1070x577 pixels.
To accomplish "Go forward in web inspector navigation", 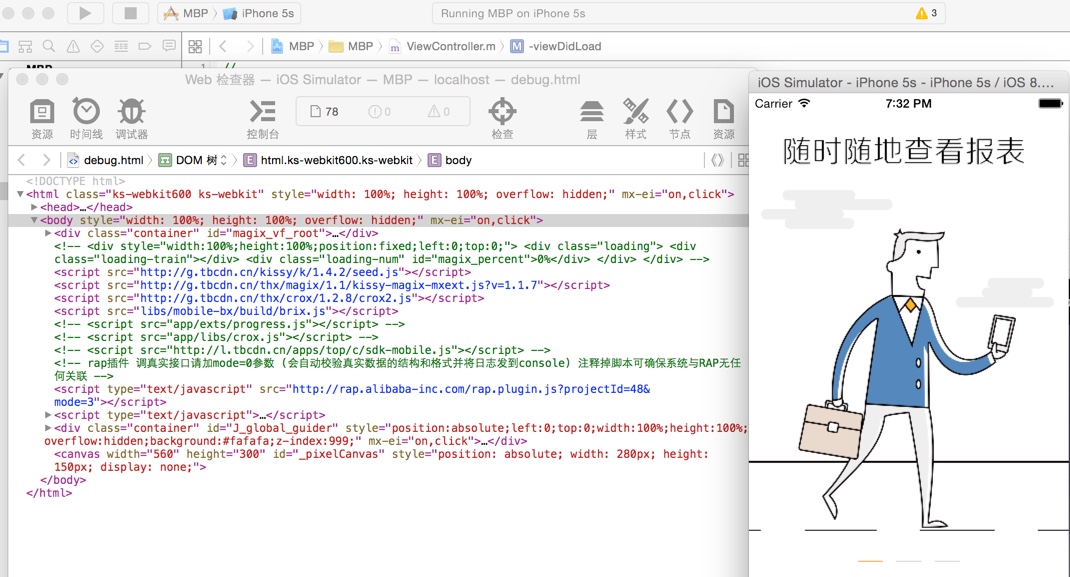I will pos(46,160).
